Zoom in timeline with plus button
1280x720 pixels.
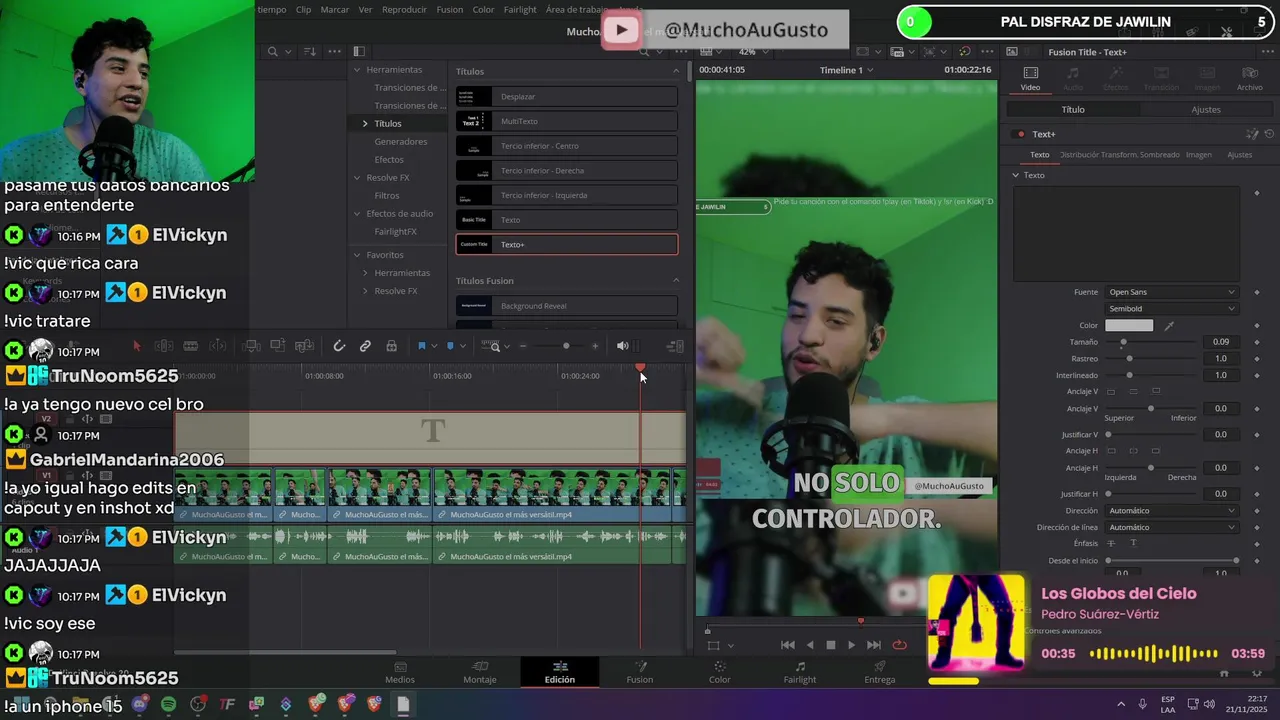[x=595, y=346]
